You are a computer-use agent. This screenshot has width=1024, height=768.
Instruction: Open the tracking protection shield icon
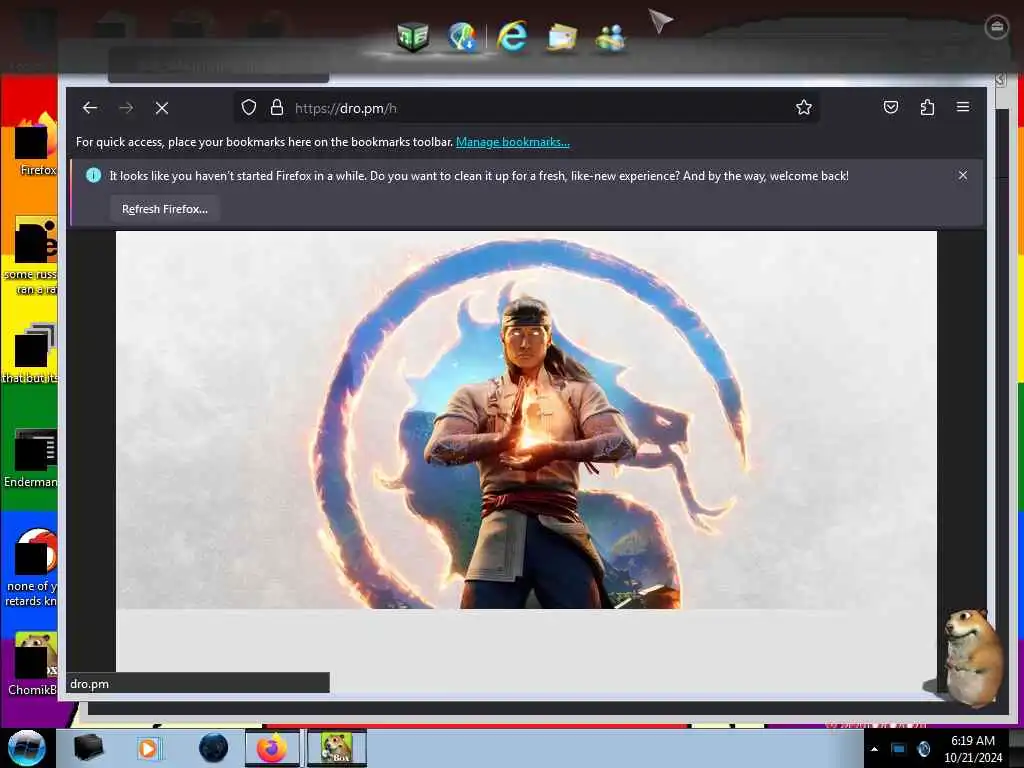249,108
